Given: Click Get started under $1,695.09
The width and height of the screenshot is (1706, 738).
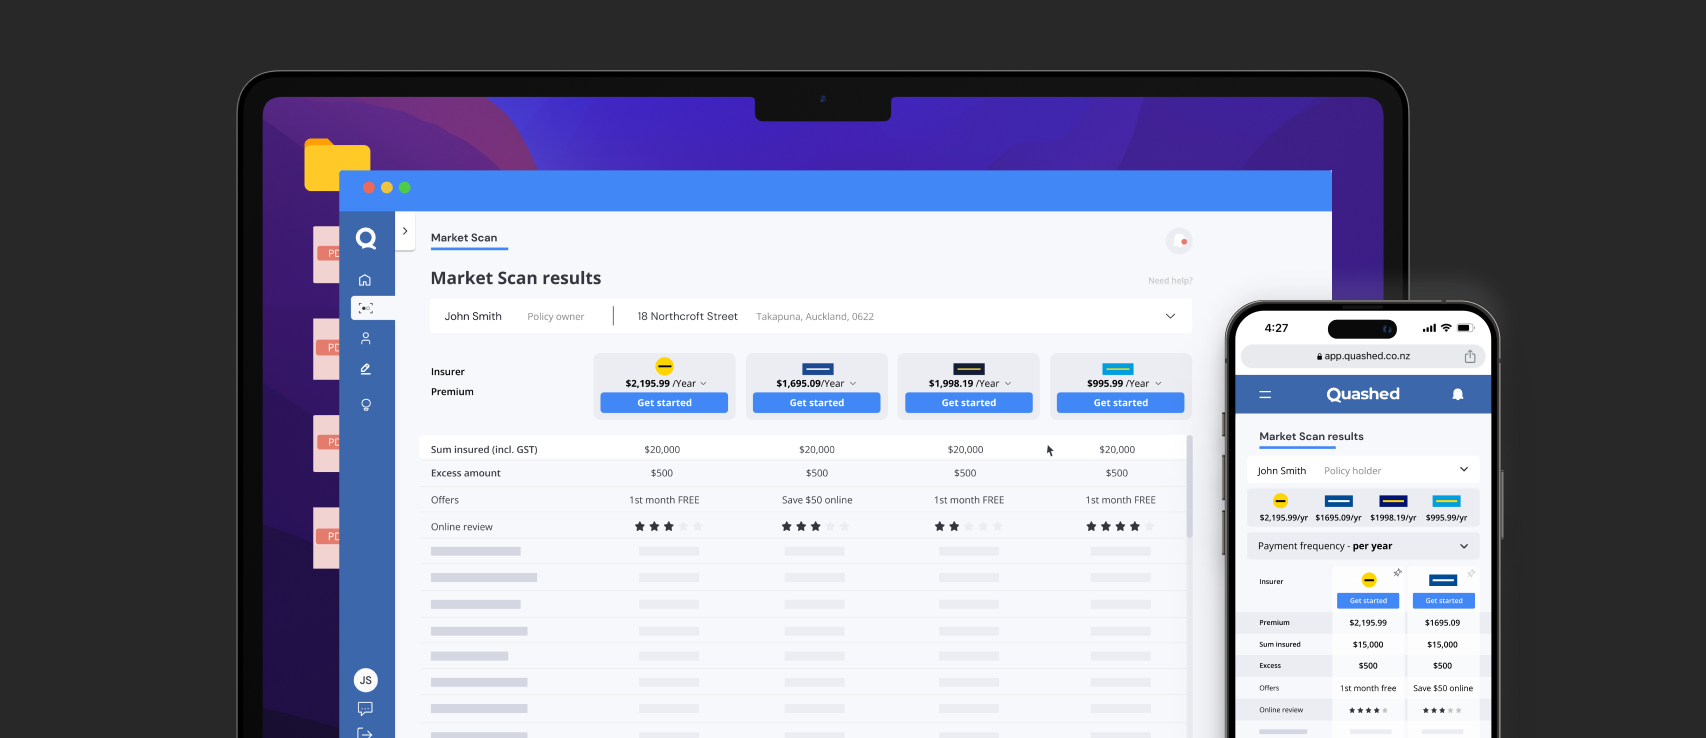Looking at the screenshot, I should tap(817, 403).
